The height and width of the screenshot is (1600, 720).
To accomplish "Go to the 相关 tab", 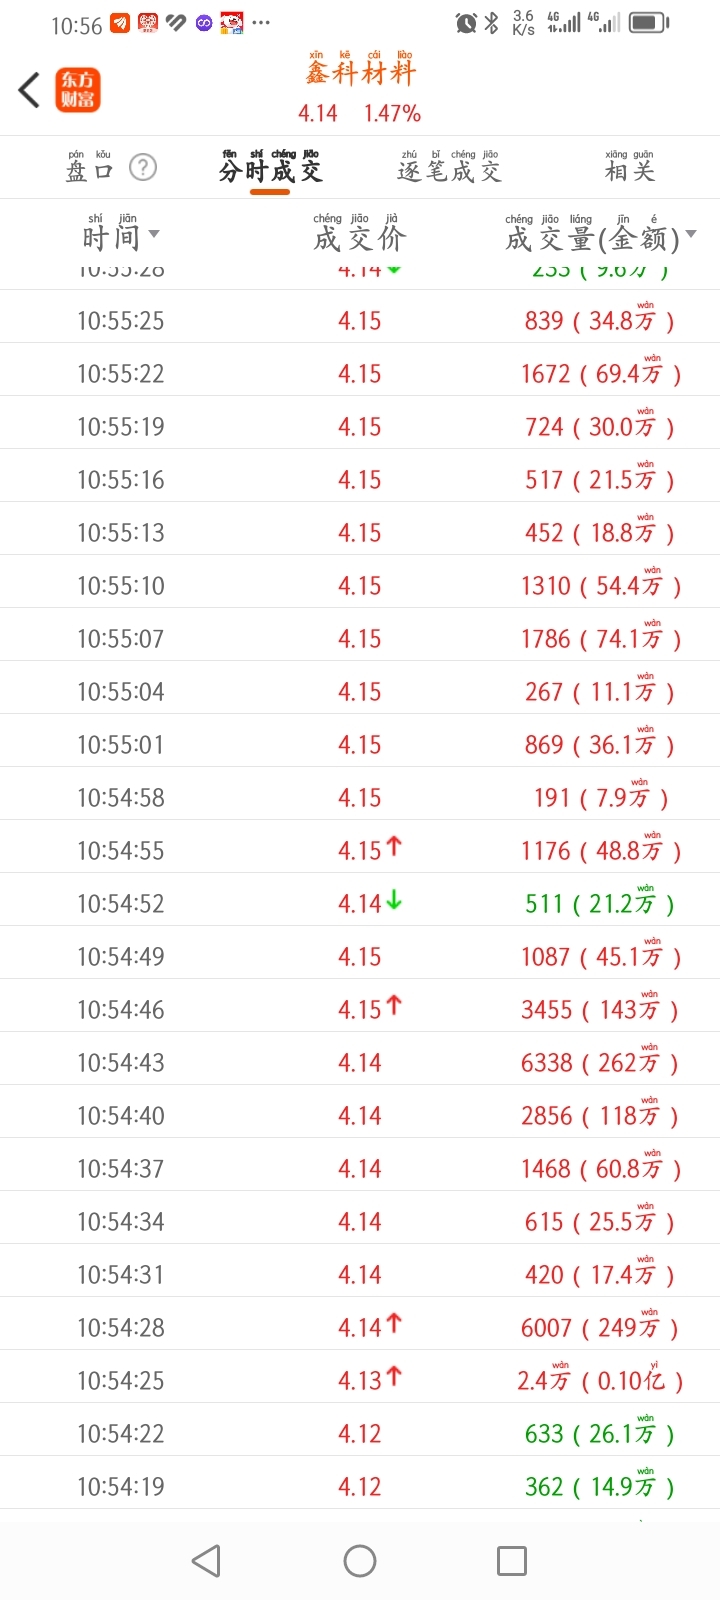I will coord(629,171).
